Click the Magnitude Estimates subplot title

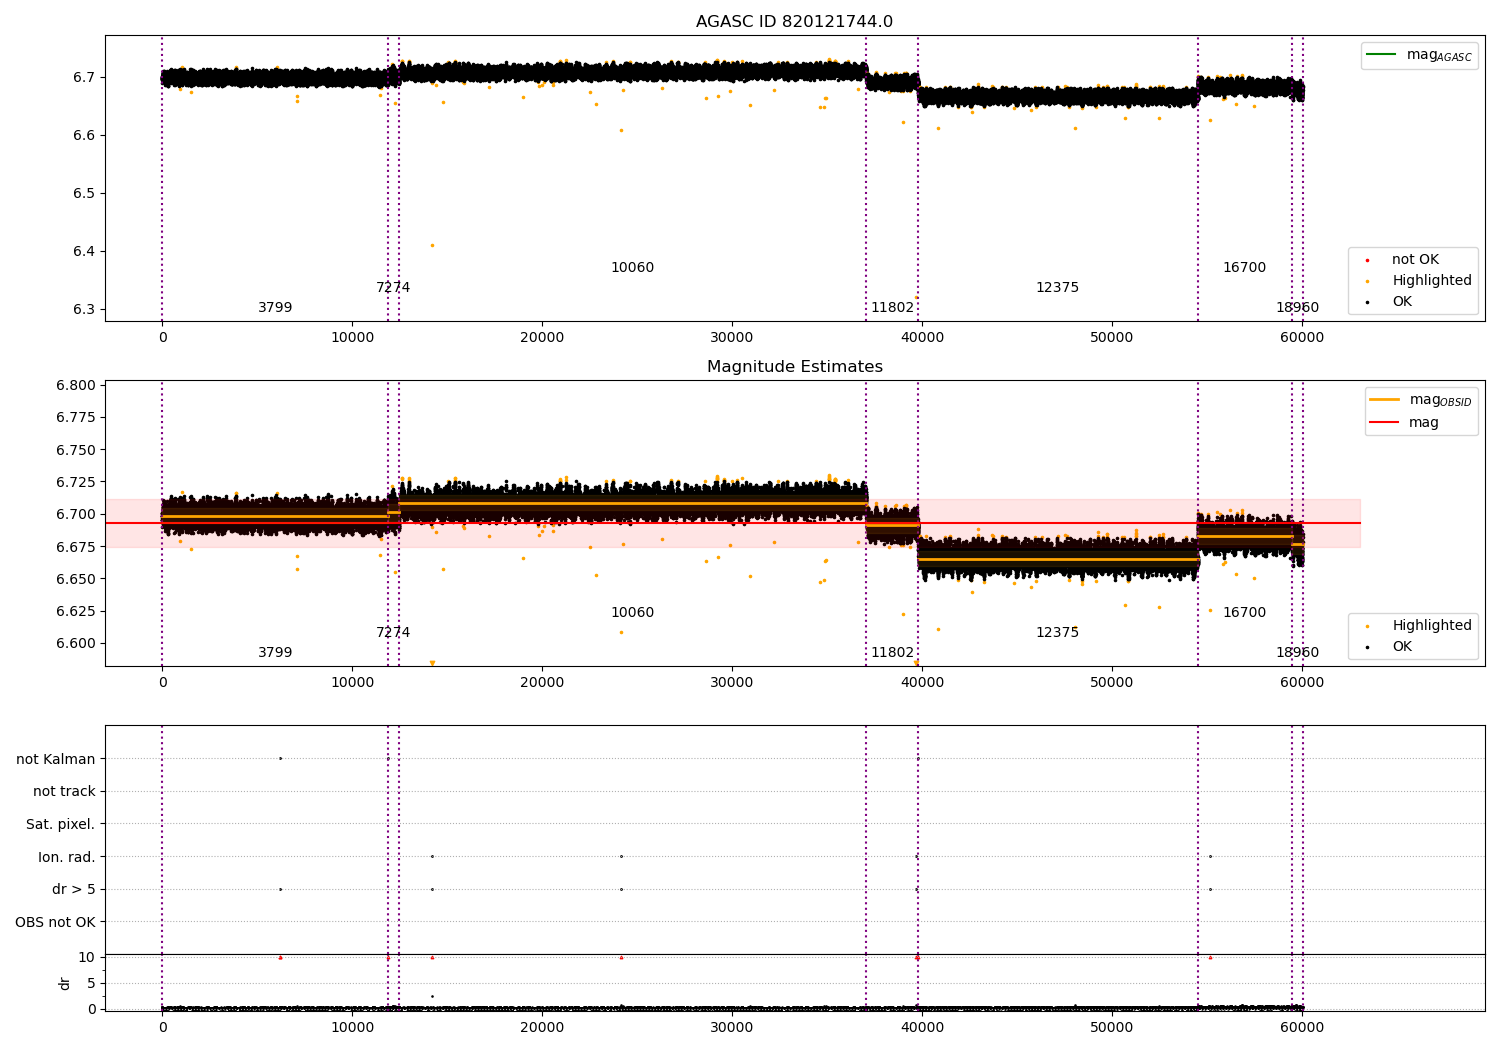pos(794,367)
